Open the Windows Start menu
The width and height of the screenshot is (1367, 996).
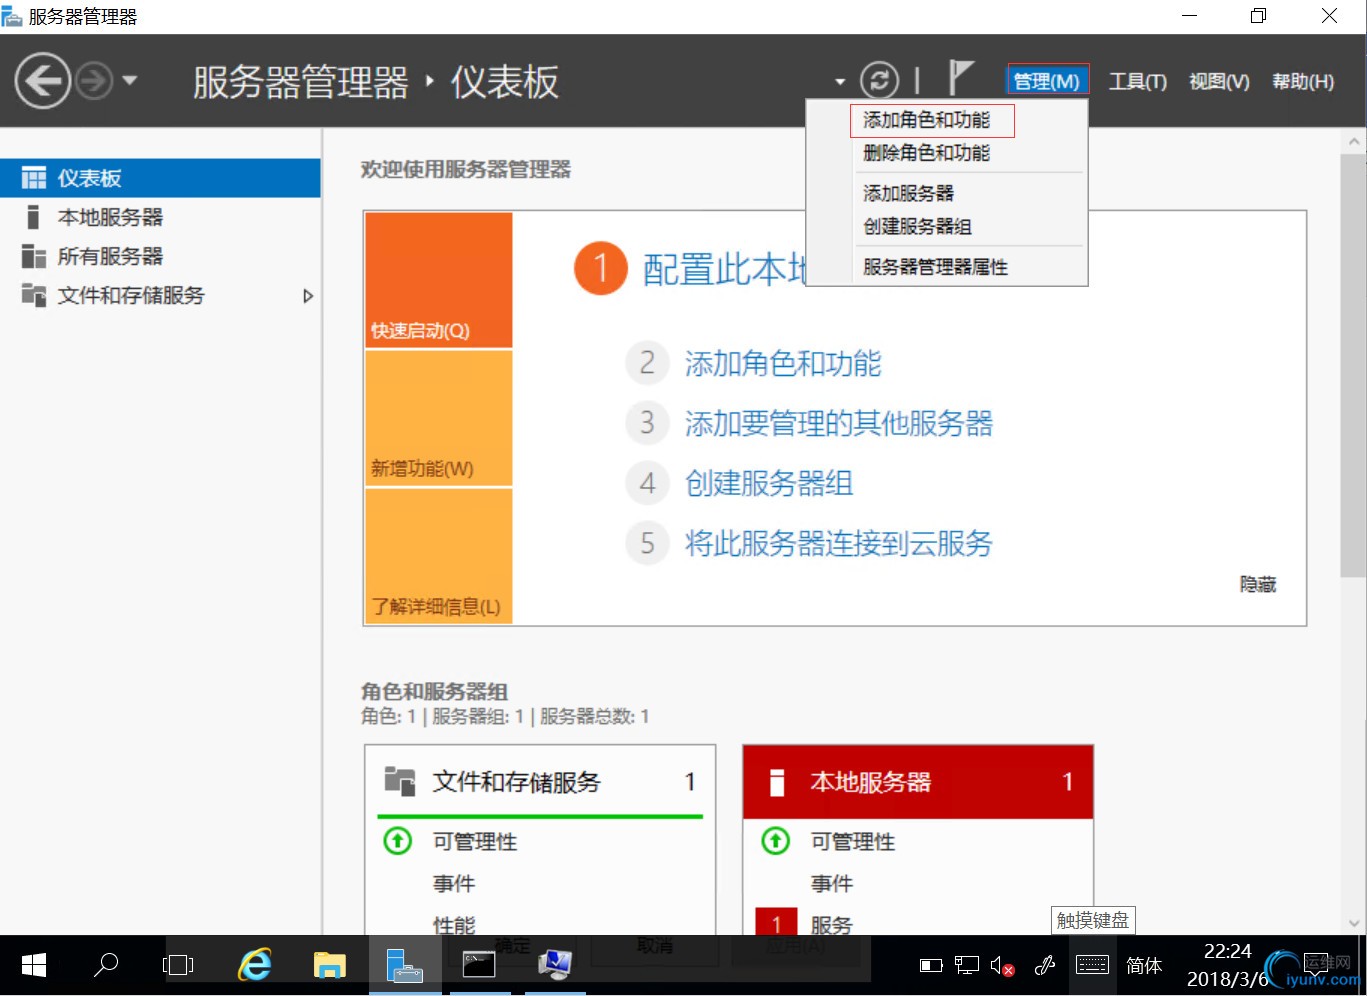[34, 965]
